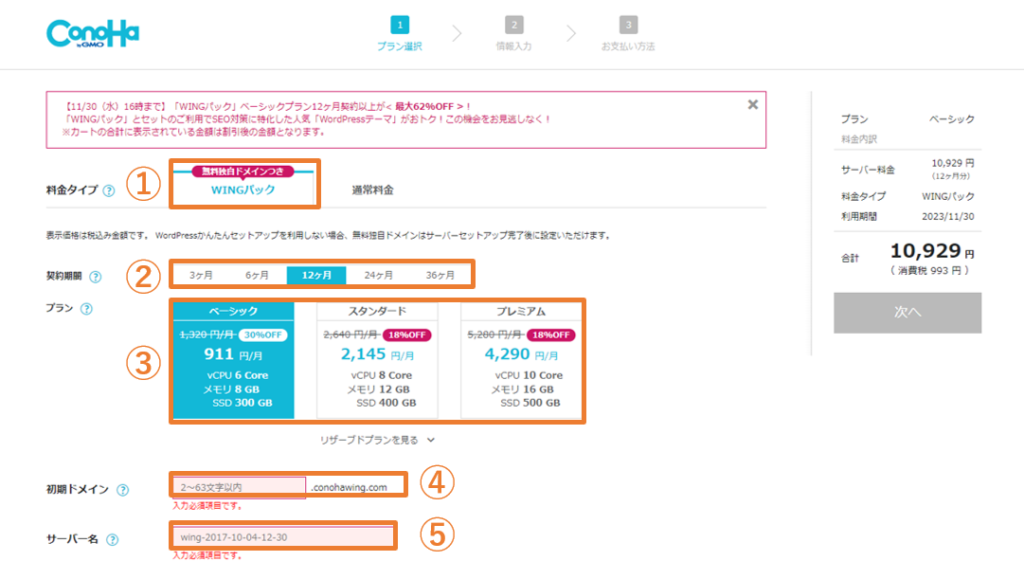Screen dimensions: 1024x579
Task: Click 入力必須項目です error under サーバー名
Action: click(x=208, y=556)
